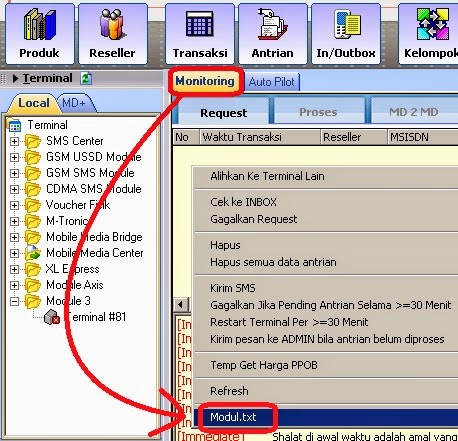Image resolution: width=458 pixels, height=441 pixels.
Task: Choose Temp Get Harga PPOB
Action: point(326,365)
